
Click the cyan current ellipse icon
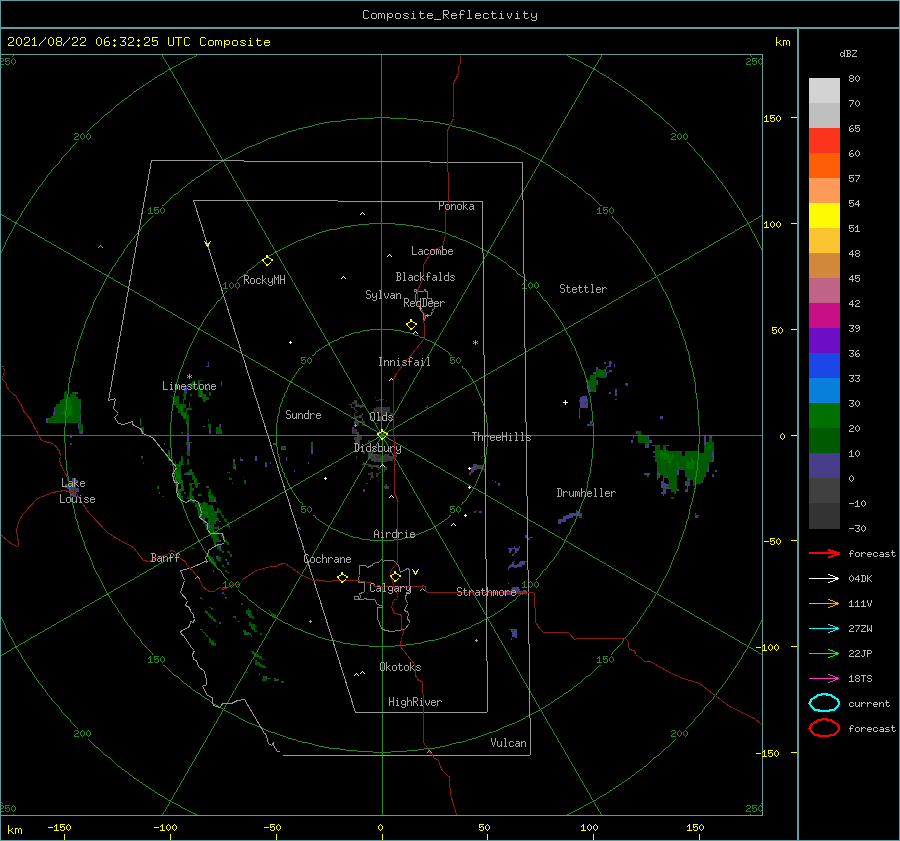[x=824, y=703]
